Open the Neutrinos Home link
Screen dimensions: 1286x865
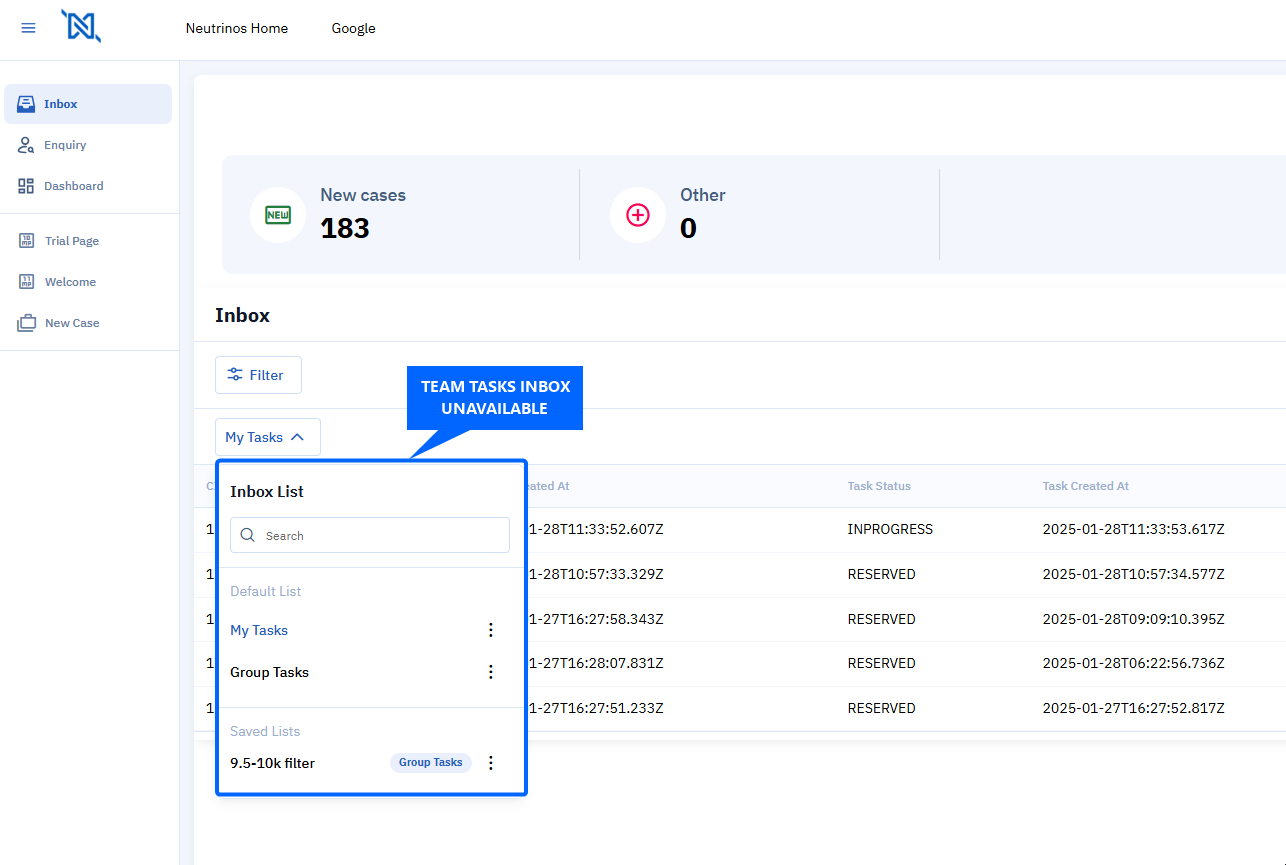pyautogui.click(x=236, y=28)
